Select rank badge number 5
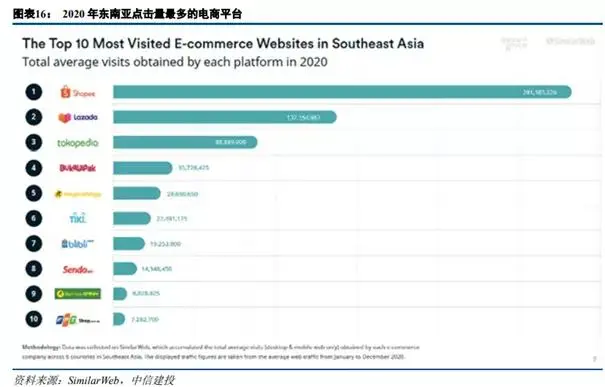 click(x=34, y=193)
